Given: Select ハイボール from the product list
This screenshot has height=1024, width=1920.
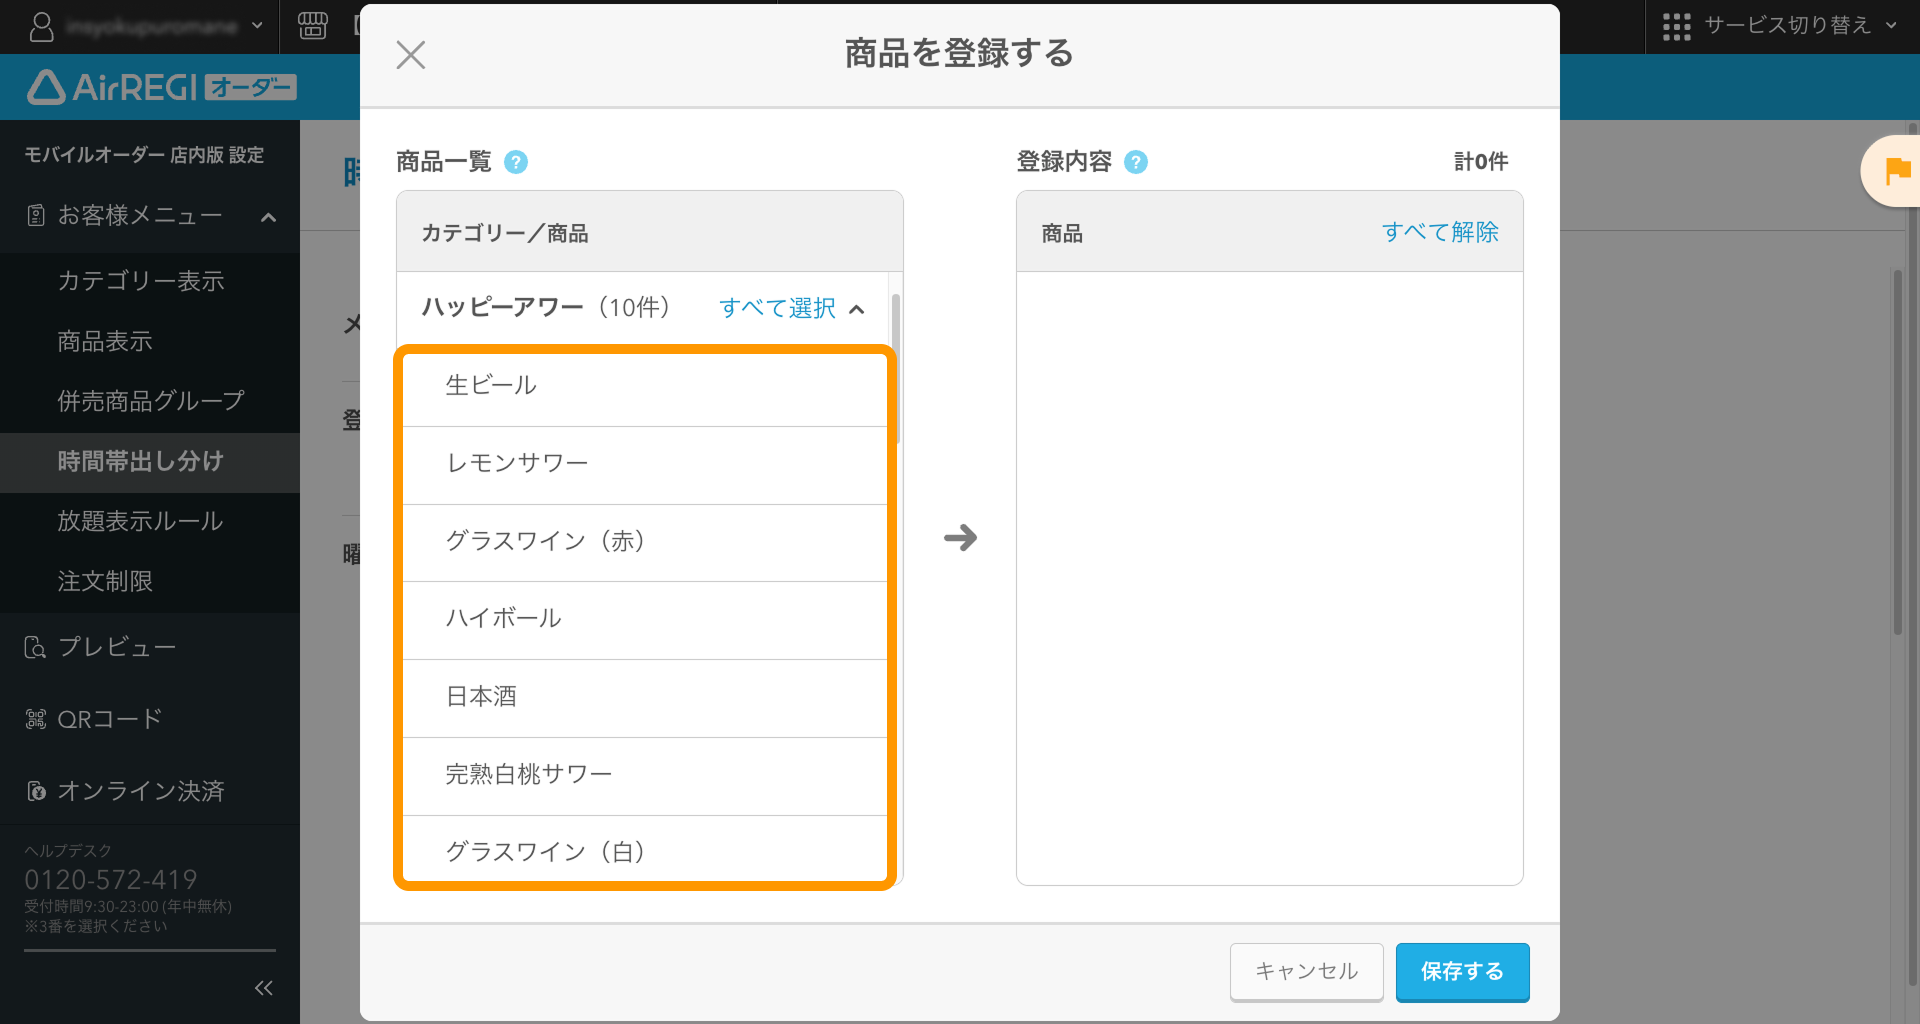Looking at the screenshot, I should click(x=645, y=620).
